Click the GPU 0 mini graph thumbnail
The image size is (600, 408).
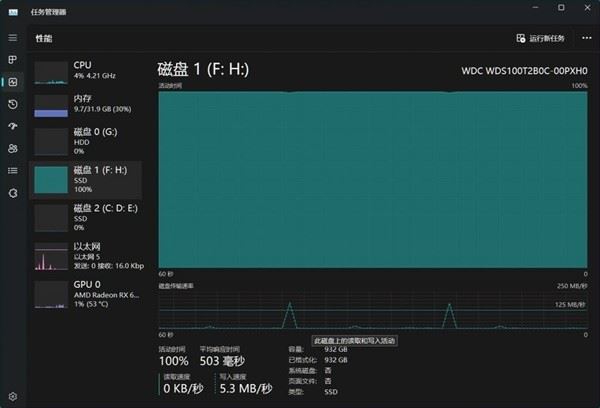coord(51,295)
